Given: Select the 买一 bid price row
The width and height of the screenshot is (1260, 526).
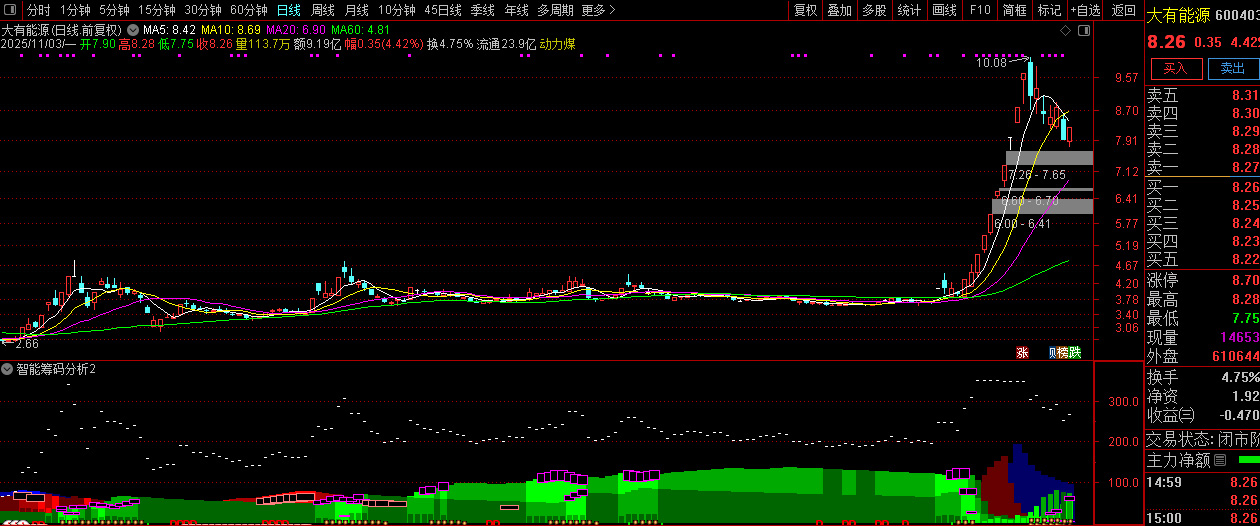Looking at the screenshot, I should [1202, 187].
